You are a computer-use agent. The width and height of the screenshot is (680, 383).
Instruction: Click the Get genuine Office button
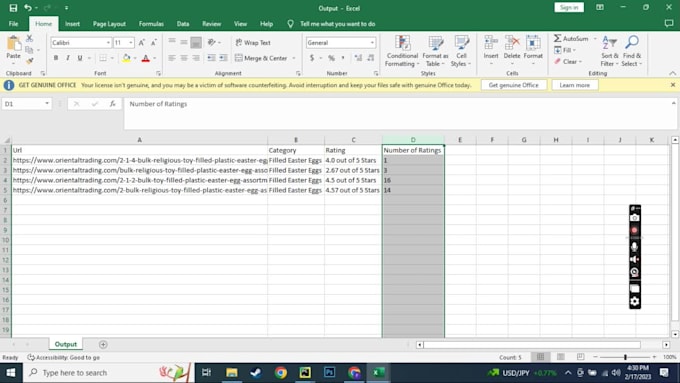[513, 85]
